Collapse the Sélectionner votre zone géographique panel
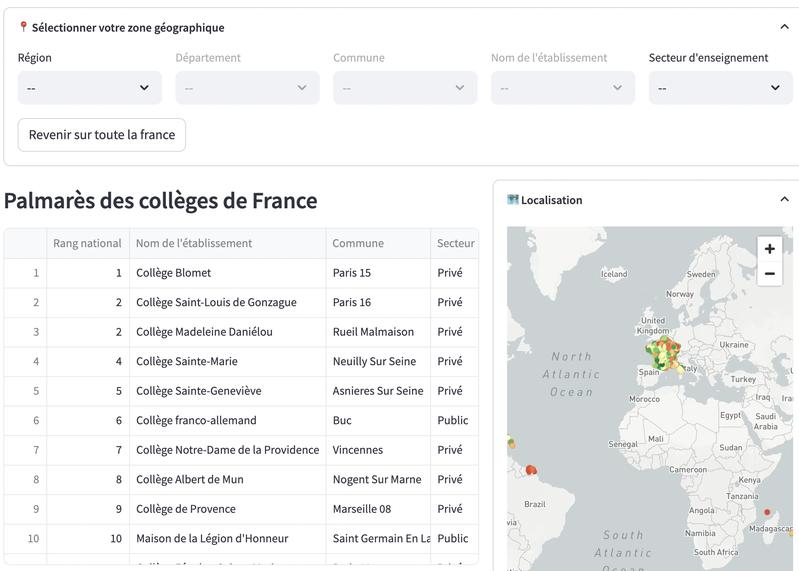The height and width of the screenshot is (571, 799). 784,27
